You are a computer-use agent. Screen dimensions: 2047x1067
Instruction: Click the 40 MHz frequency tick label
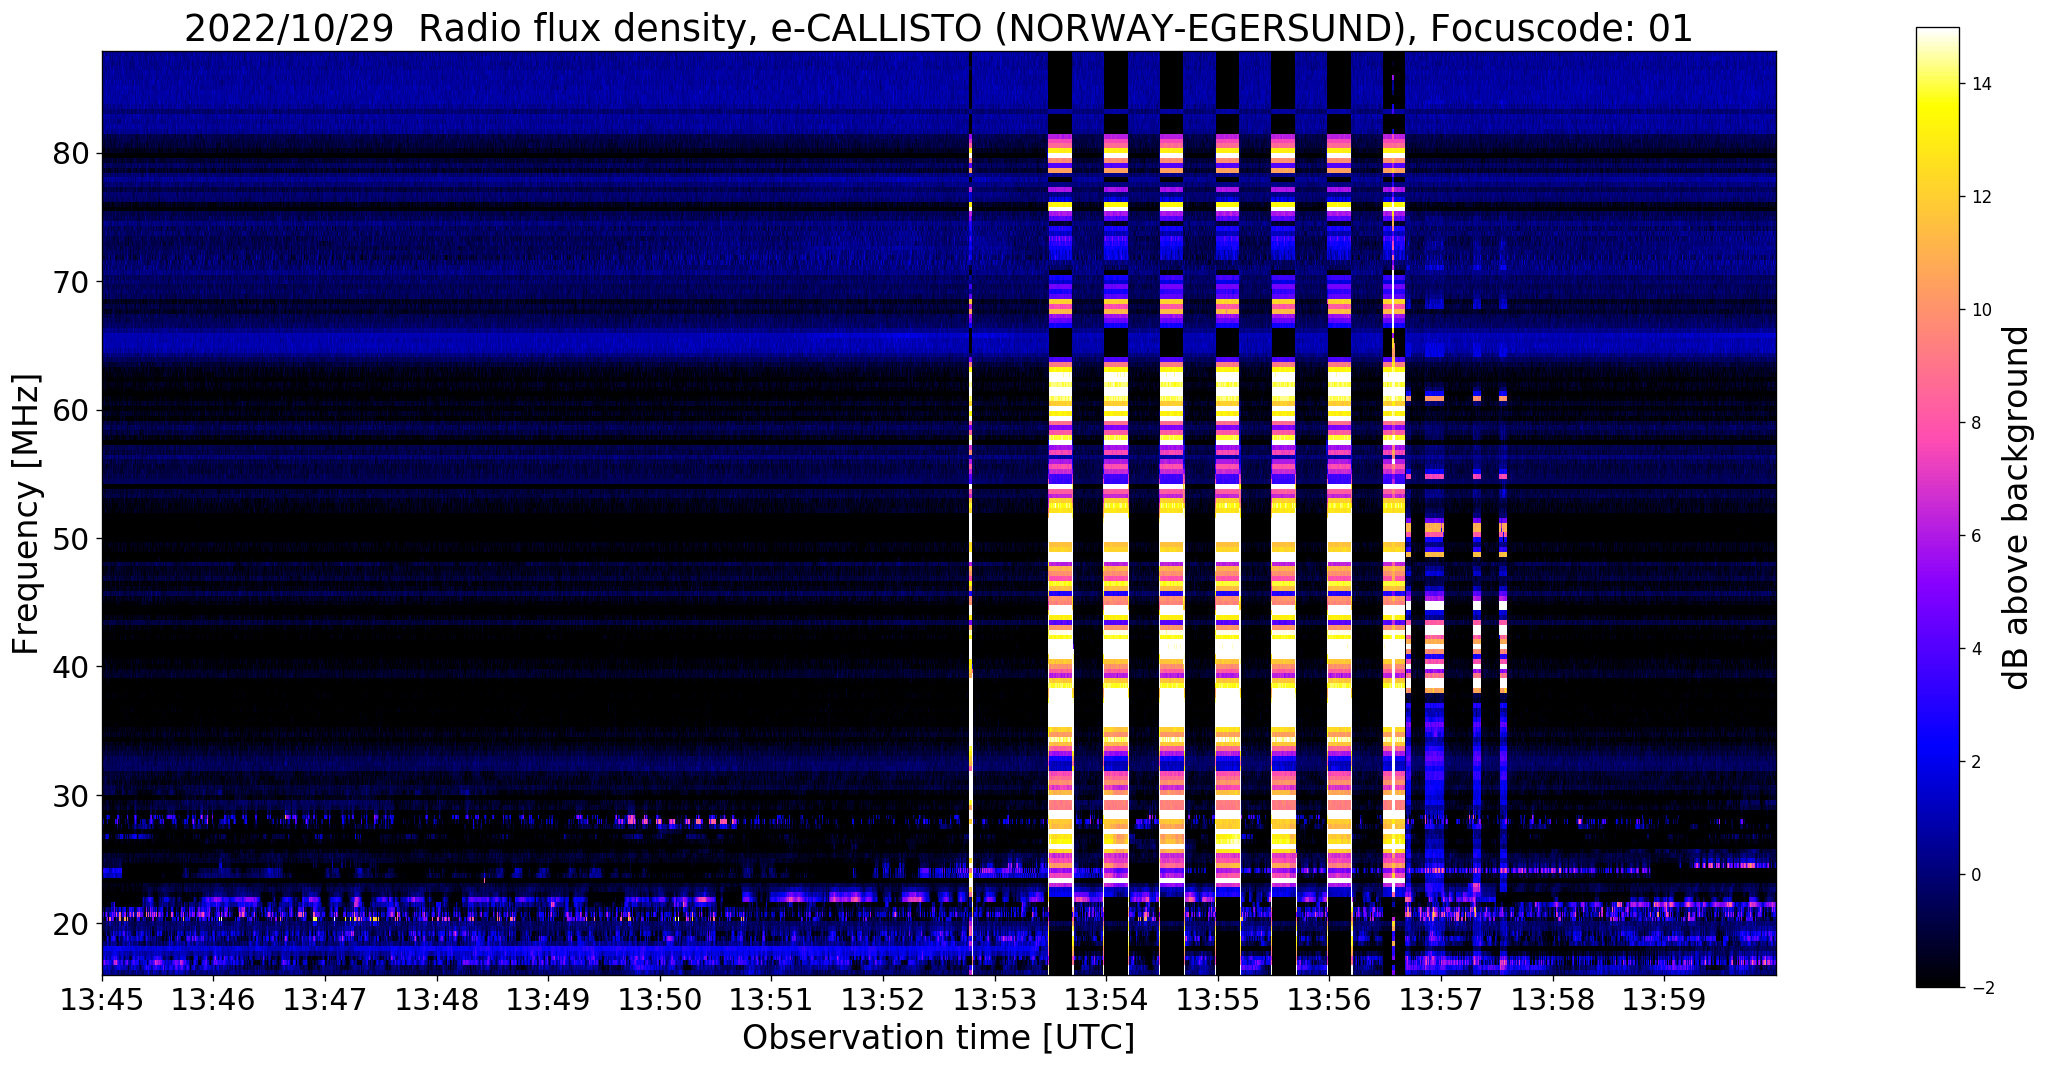coord(72,667)
